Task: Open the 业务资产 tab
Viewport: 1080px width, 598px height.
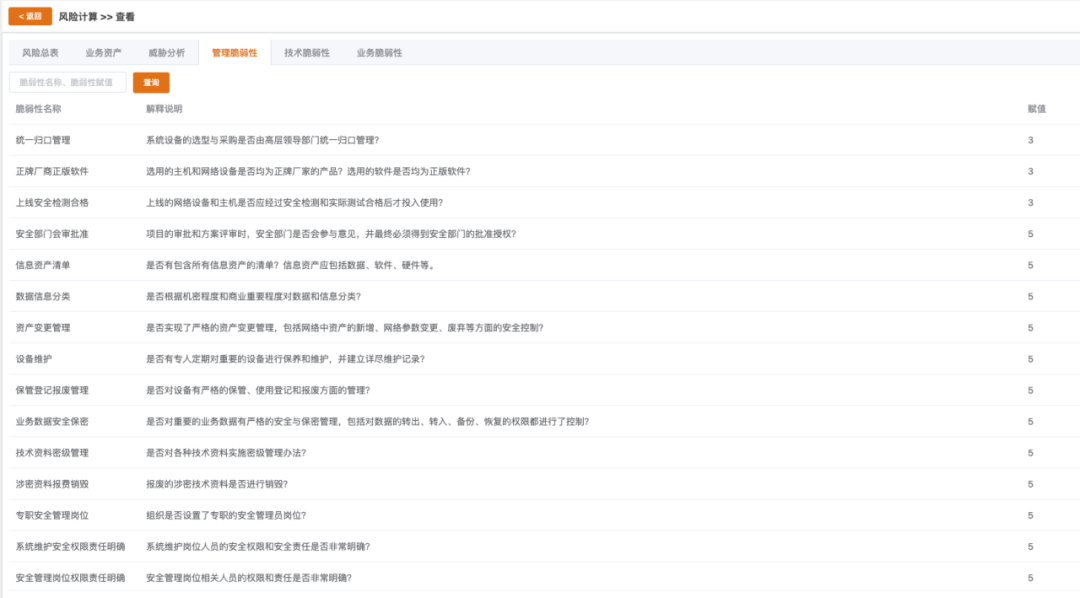Action: click(x=103, y=53)
